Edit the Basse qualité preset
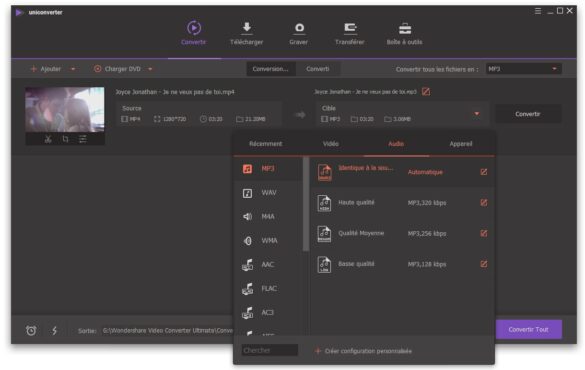Image resolution: width=585 pixels, height=370 pixels. (484, 264)
